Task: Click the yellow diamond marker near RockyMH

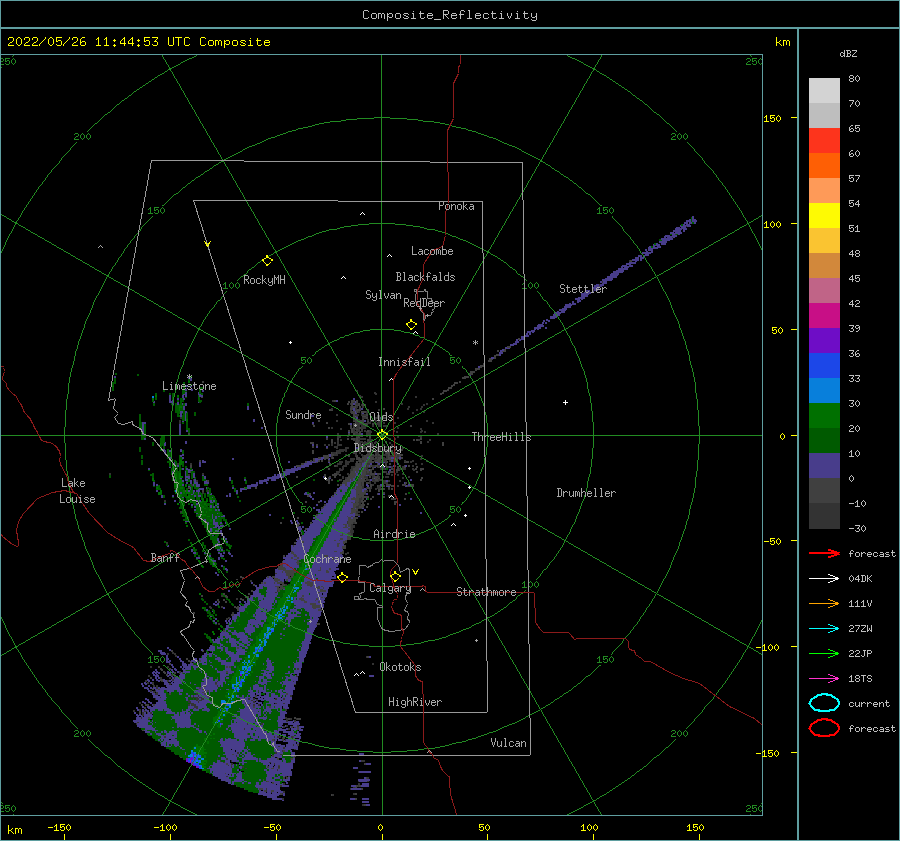Action: (267, 261)
